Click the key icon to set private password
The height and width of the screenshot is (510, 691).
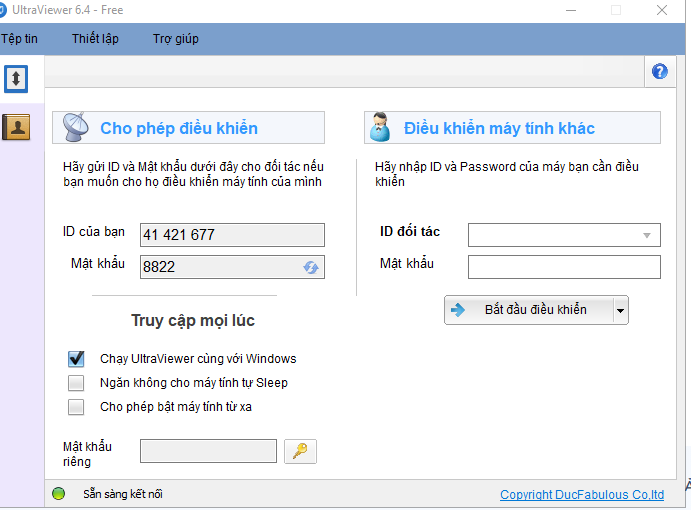300,451
